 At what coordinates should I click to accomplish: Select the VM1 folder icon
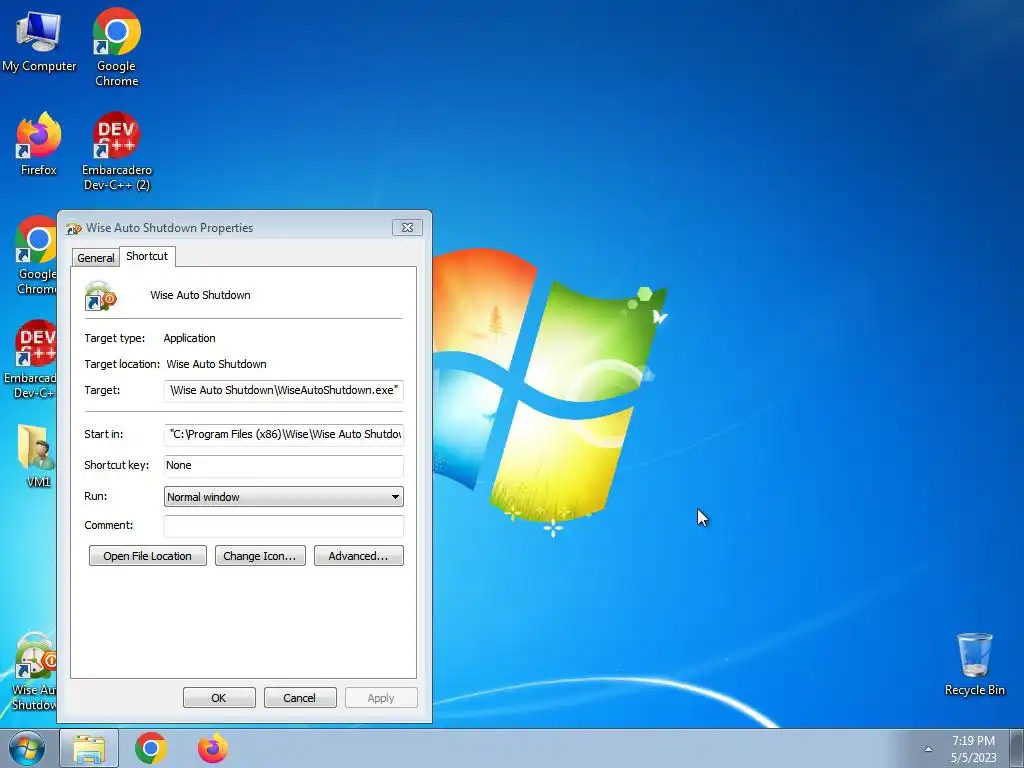tap(37, 455)
